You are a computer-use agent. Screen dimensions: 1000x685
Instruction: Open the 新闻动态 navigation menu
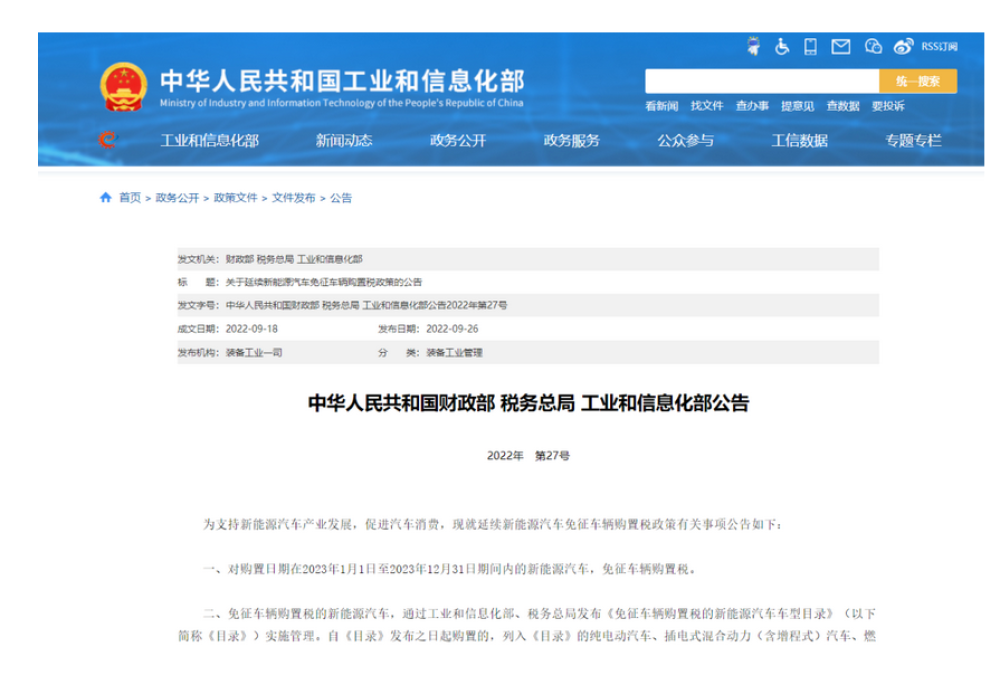point(344,140)
